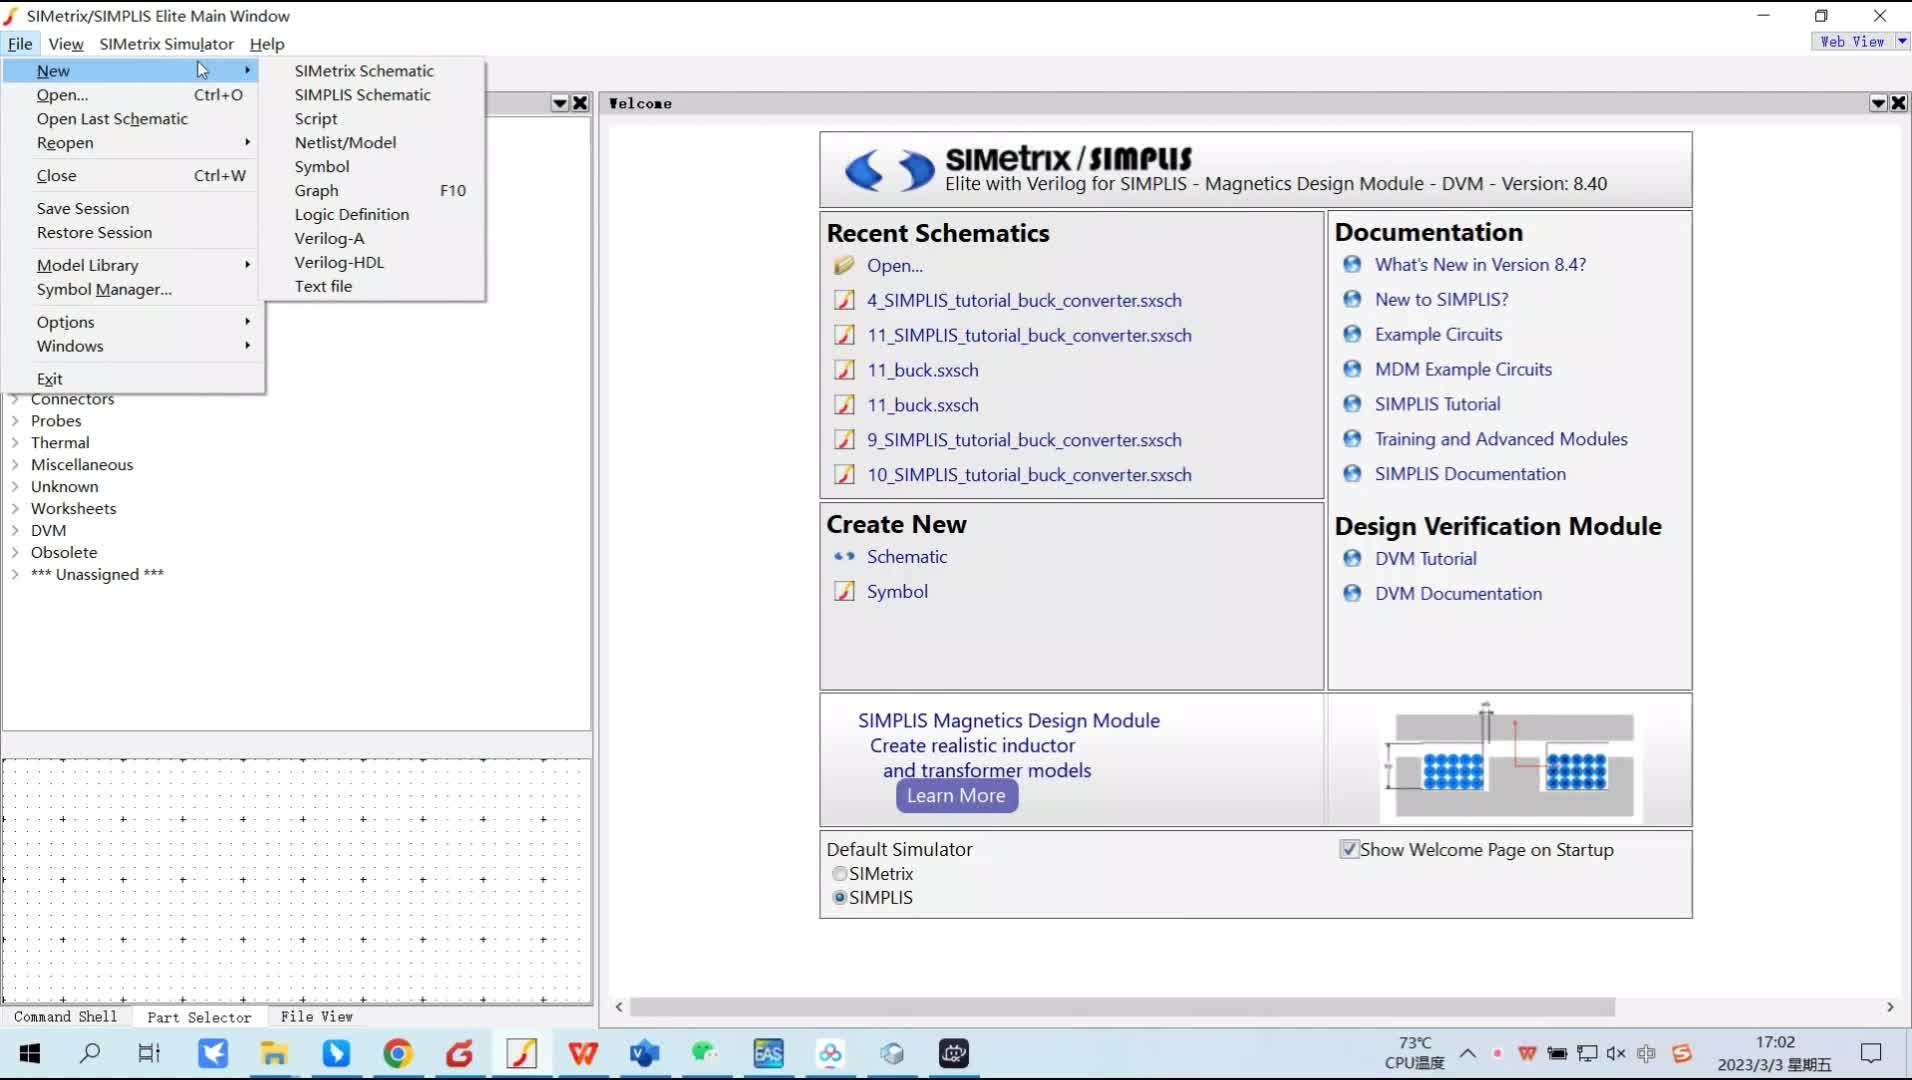
Task: Click right arrow of horizontal scrollbar
Action: tap(1889, 1007)
